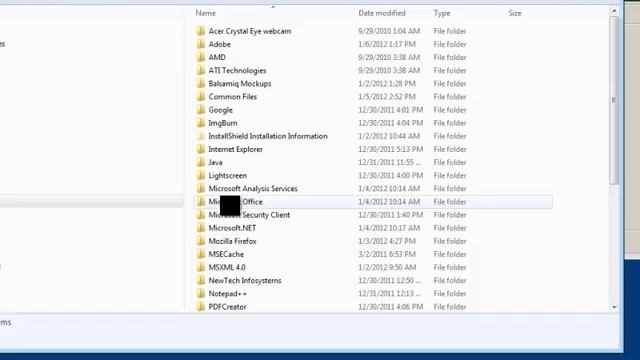Select the 'Microsoft.NET' folder name
Image resolution: width=640 pixels, height=360 pixels.
(x=232, y=228)
